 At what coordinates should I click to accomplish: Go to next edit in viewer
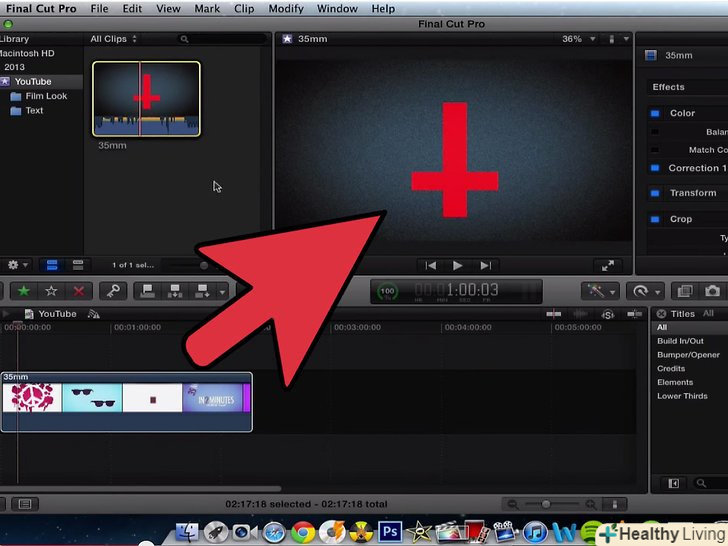point(486,265)
